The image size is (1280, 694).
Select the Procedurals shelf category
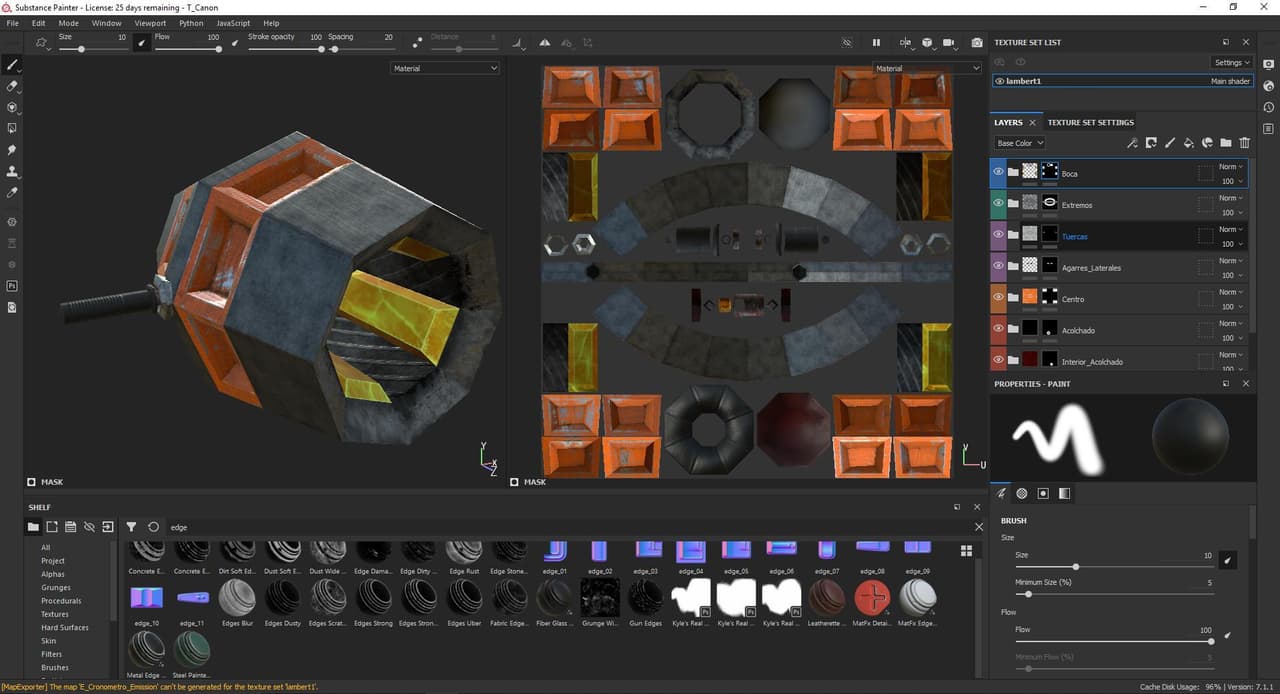61,601
